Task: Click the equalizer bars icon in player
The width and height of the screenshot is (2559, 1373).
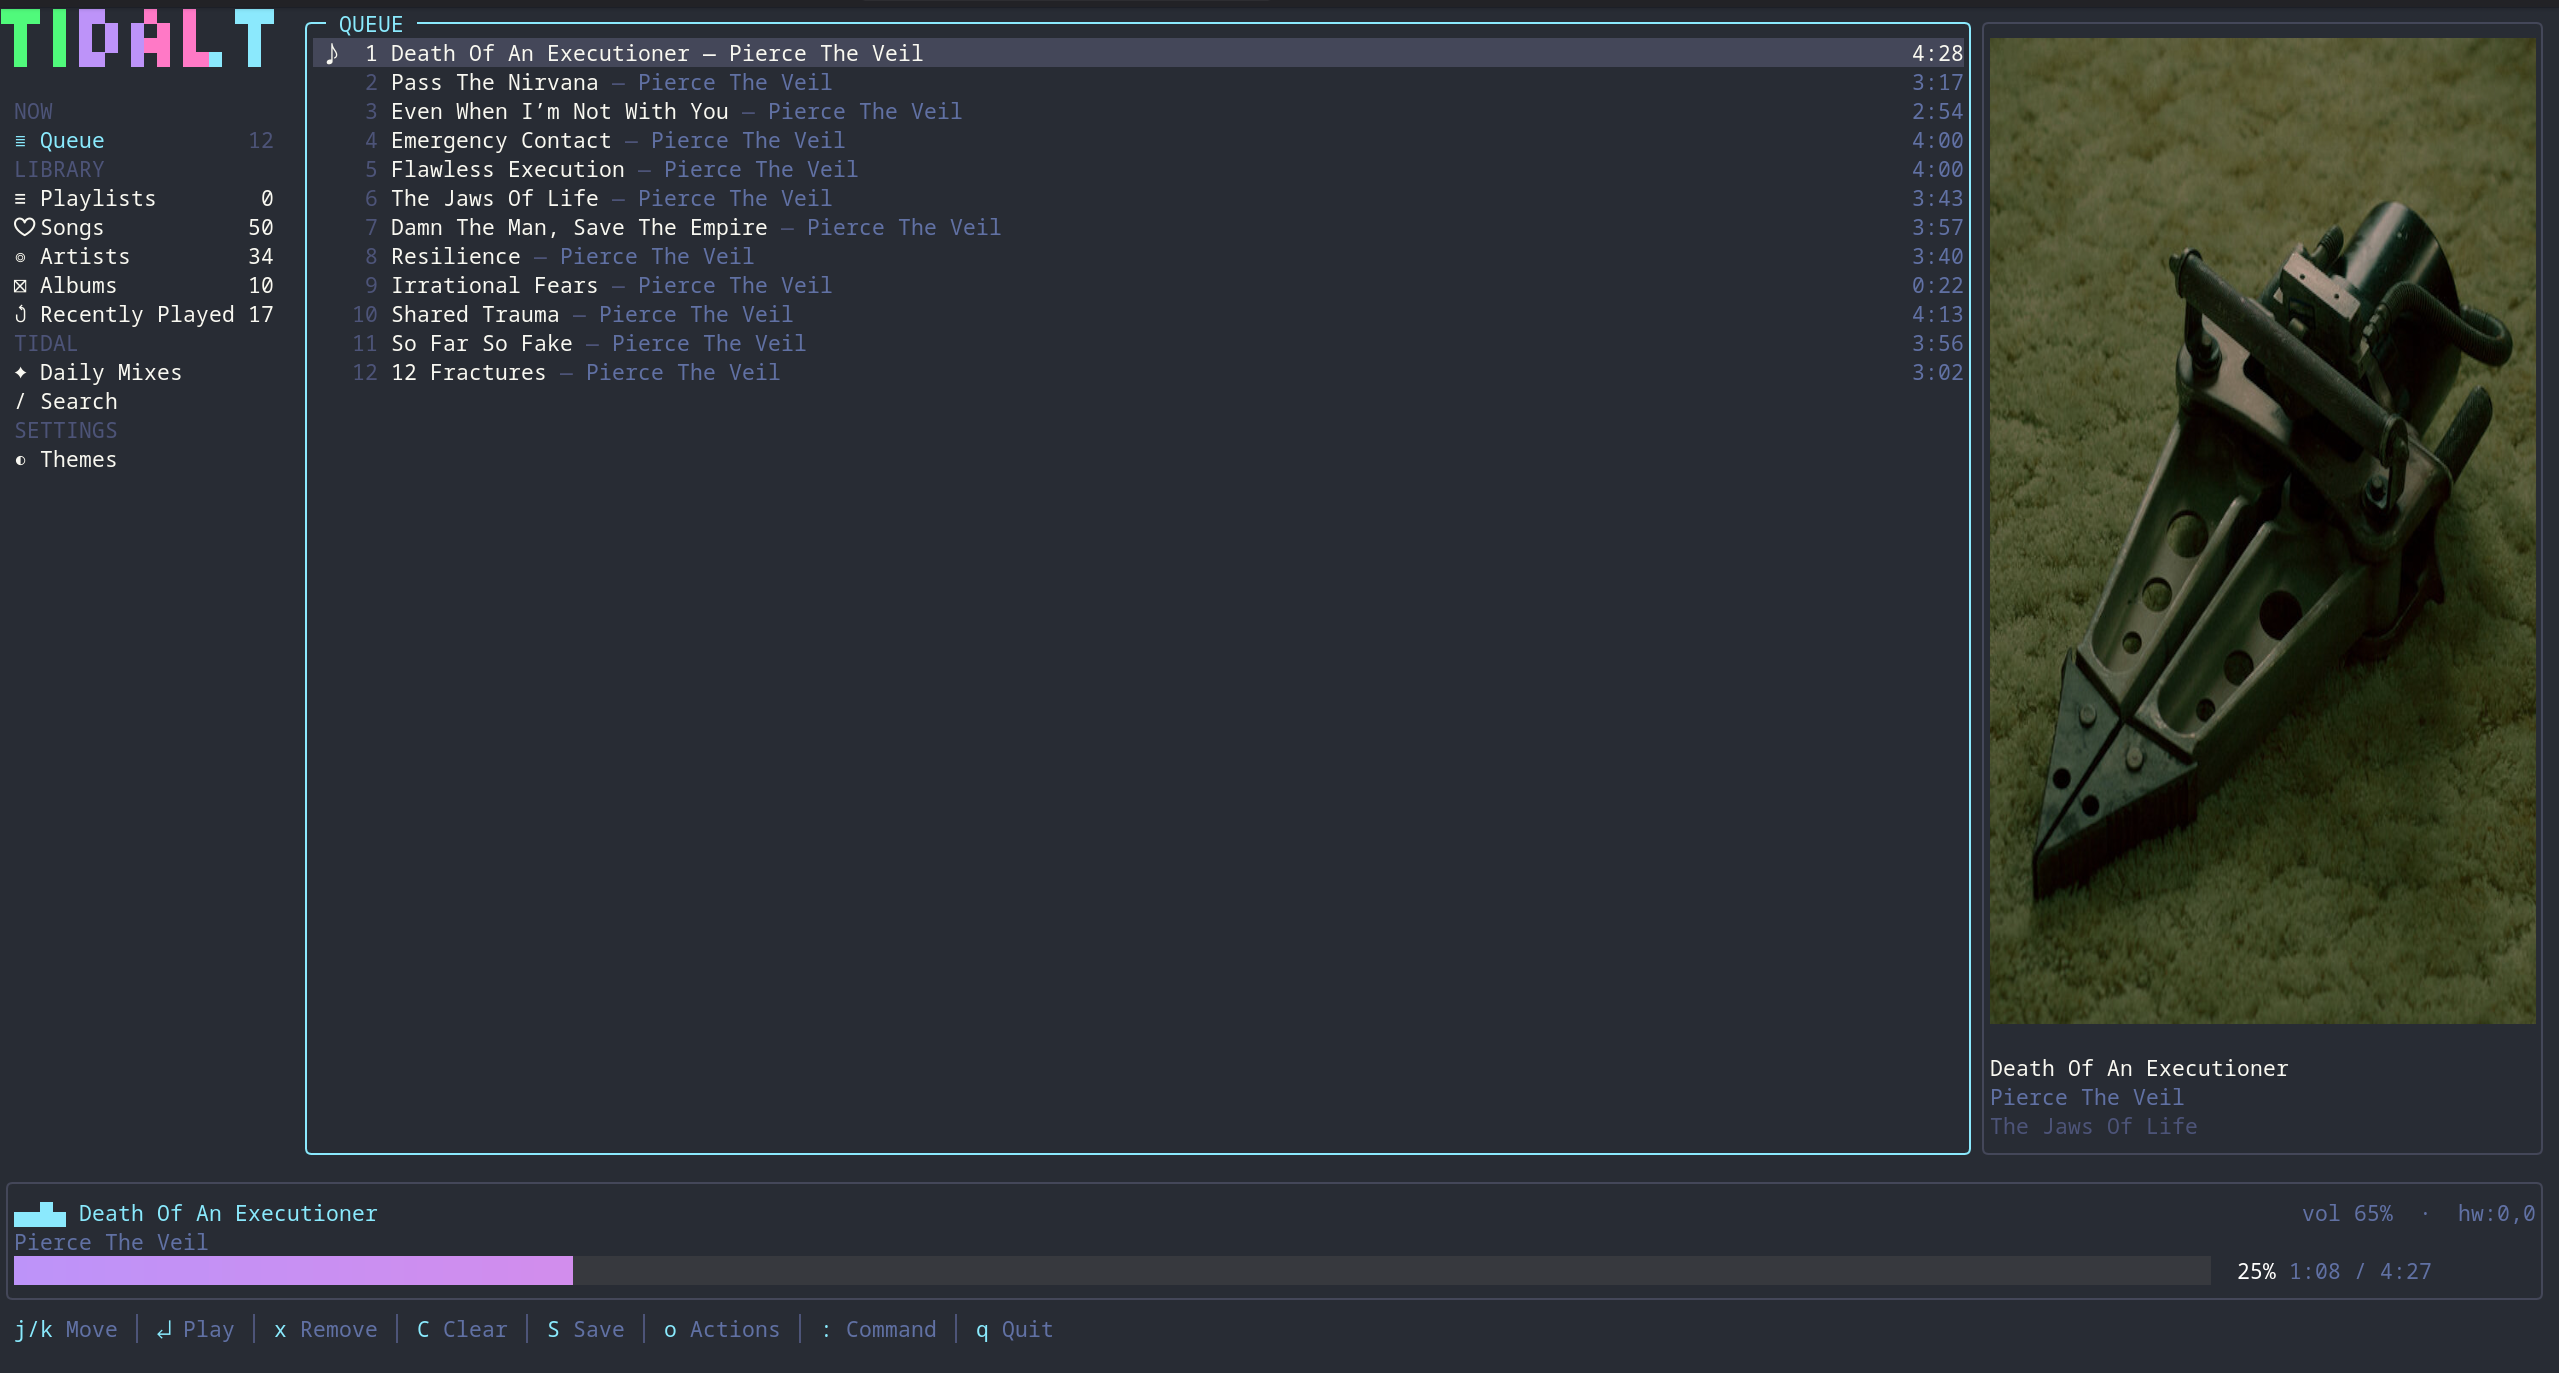Action: click(x=40, y=1214)
